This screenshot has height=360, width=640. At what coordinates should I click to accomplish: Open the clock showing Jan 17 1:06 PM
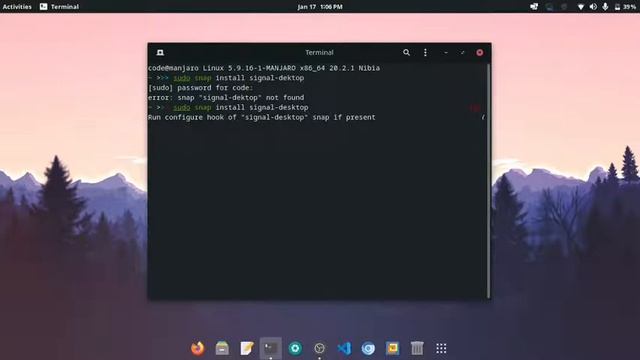(x=320, y=7)
